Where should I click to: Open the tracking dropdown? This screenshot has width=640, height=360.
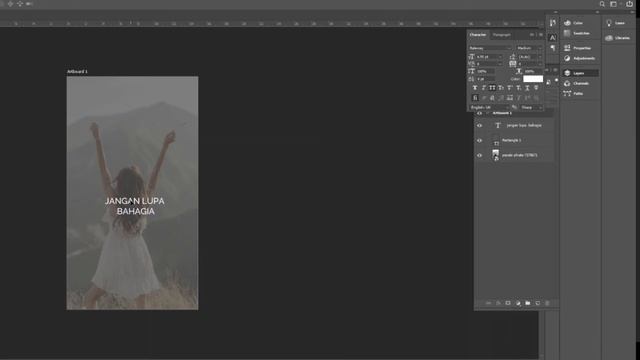530,64
